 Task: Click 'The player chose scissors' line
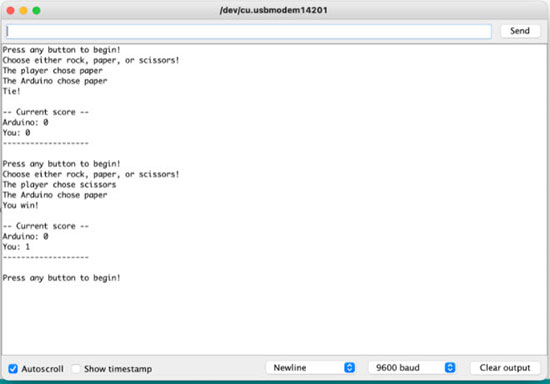tap(59, 184)
